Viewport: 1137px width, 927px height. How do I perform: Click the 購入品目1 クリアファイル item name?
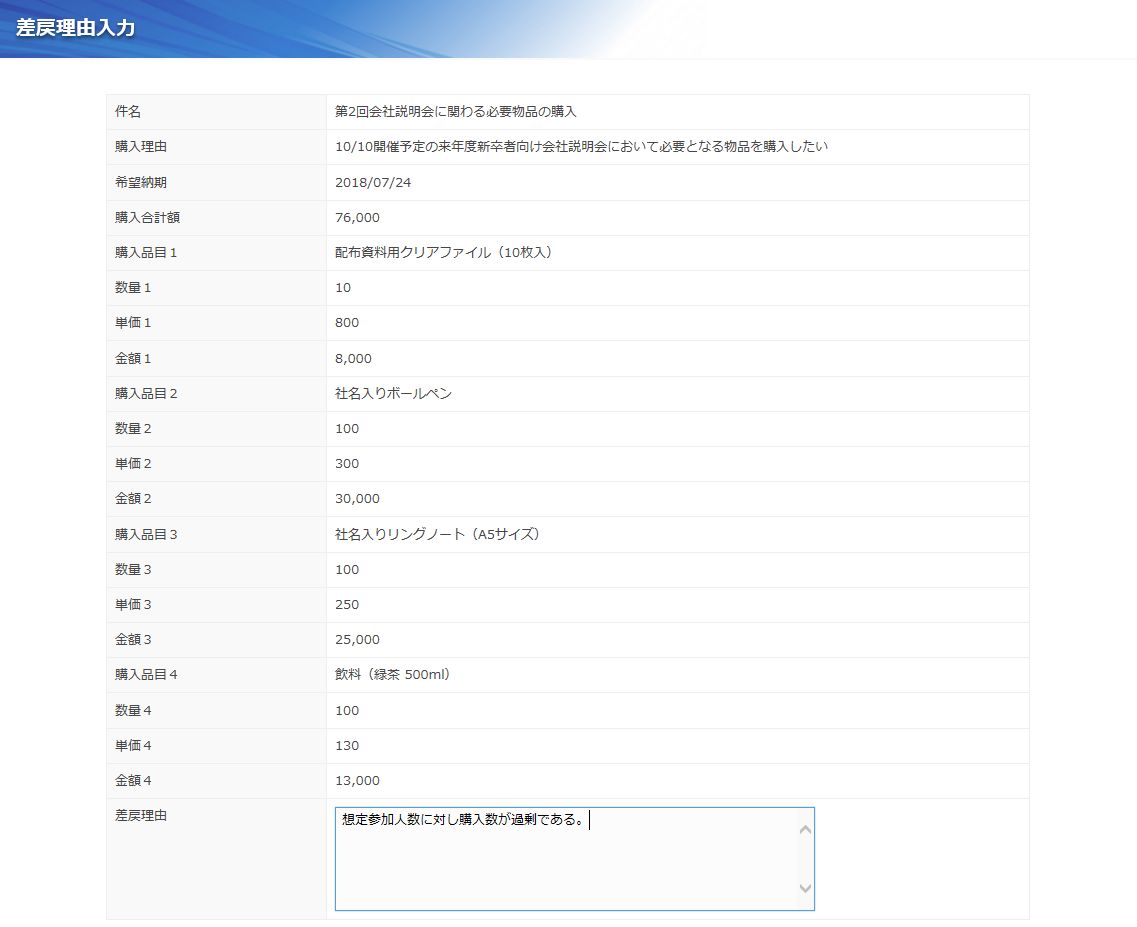443,253
